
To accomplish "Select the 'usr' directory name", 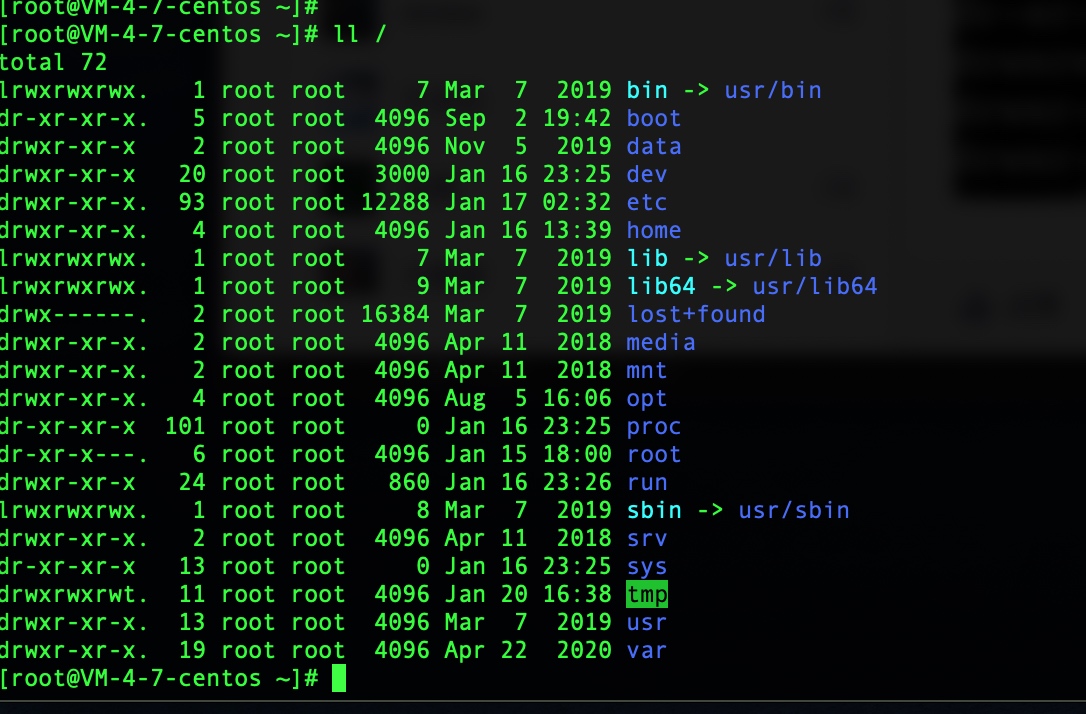I will pyautogui.click(x=647, y=622).
